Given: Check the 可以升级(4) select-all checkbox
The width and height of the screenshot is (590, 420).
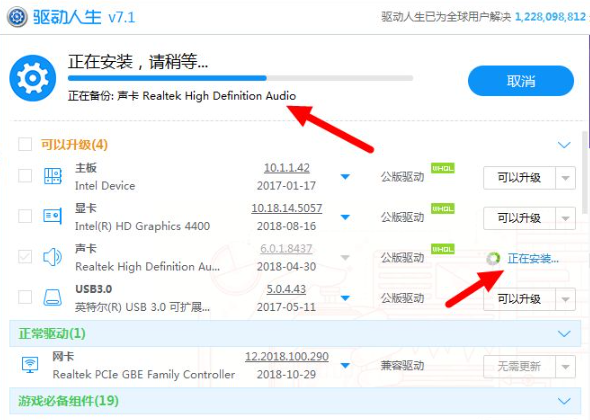Looking at the screenshot, I should click(x=25, y=144).
